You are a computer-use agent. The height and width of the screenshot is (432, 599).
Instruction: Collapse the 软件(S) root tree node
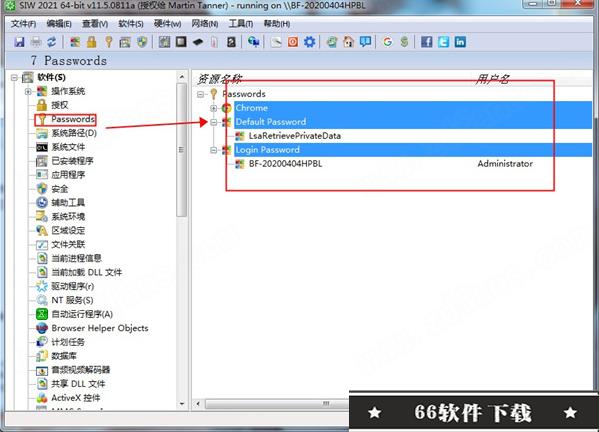coord(14,78)
